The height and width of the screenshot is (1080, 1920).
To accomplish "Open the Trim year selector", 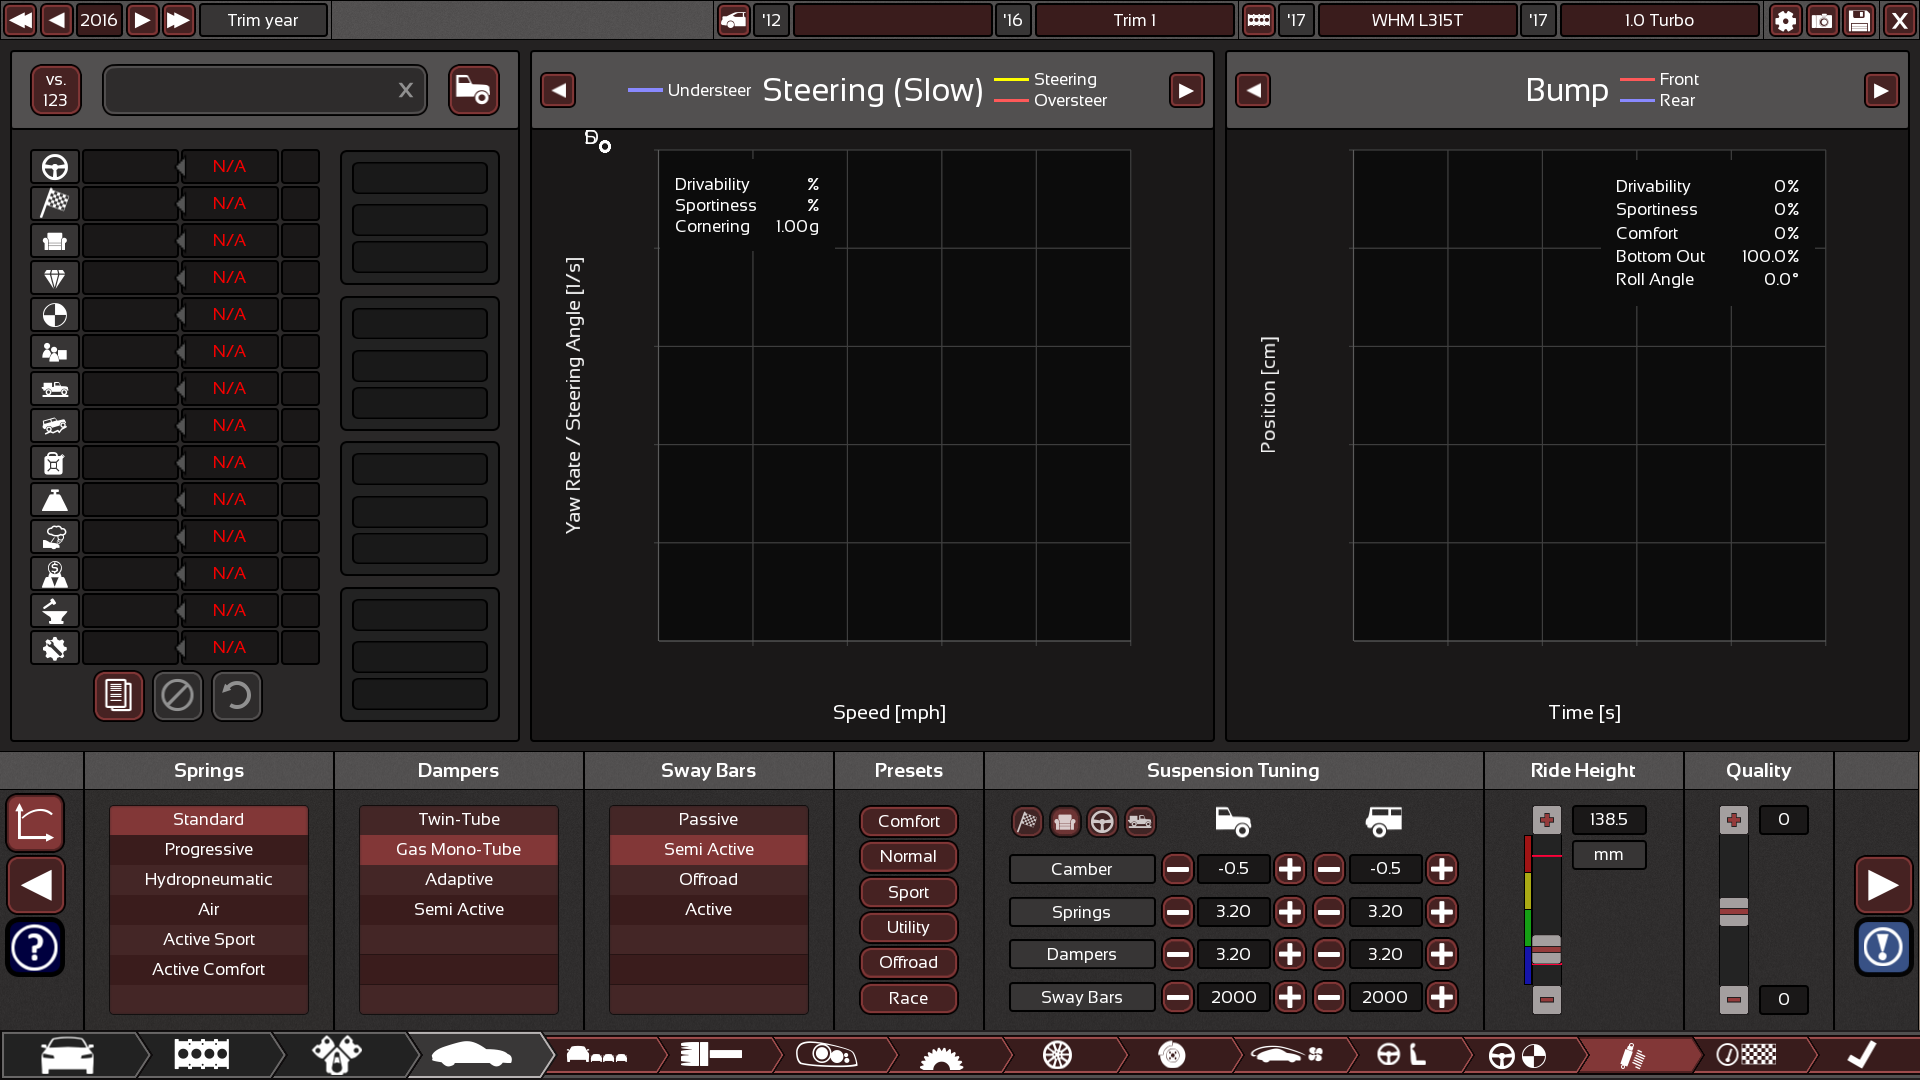I will pyautogui.click(x=263, y=20).
